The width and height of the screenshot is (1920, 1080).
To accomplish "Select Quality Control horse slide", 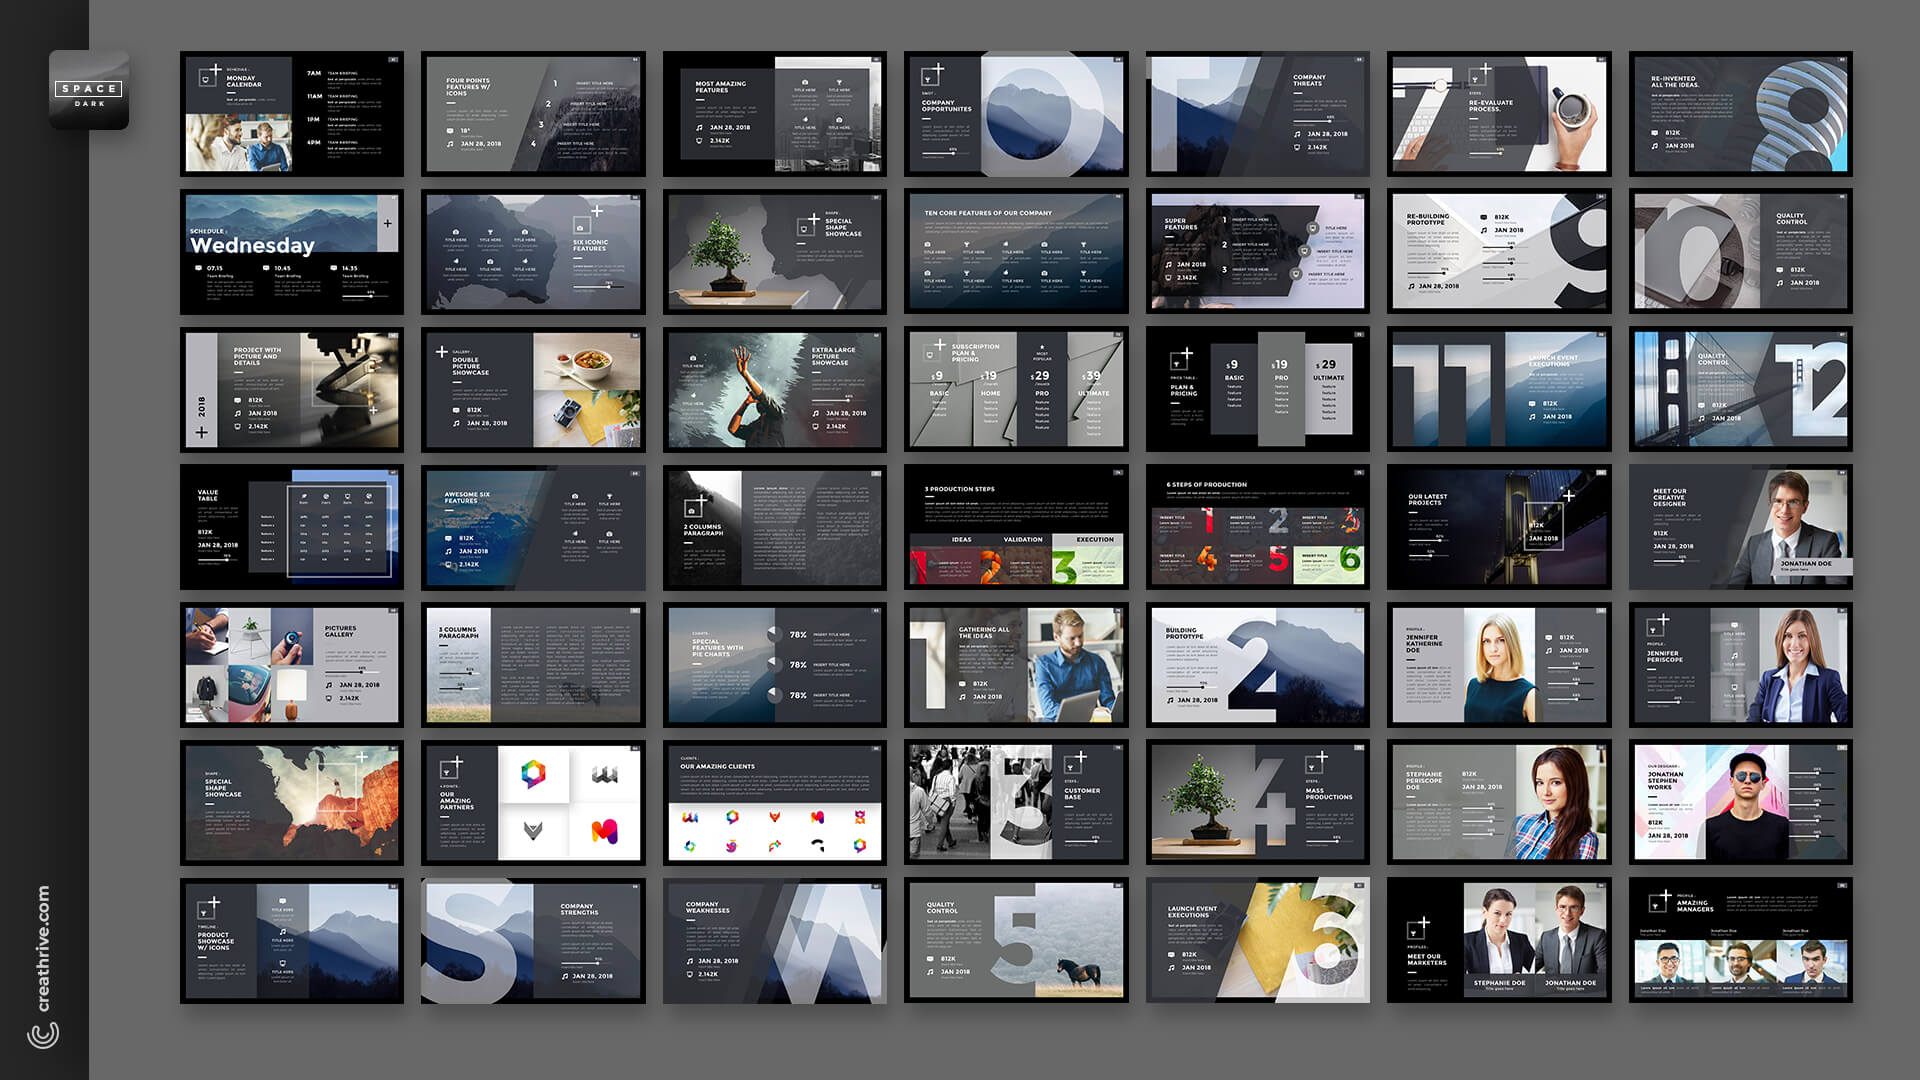I will (1016, 941).
